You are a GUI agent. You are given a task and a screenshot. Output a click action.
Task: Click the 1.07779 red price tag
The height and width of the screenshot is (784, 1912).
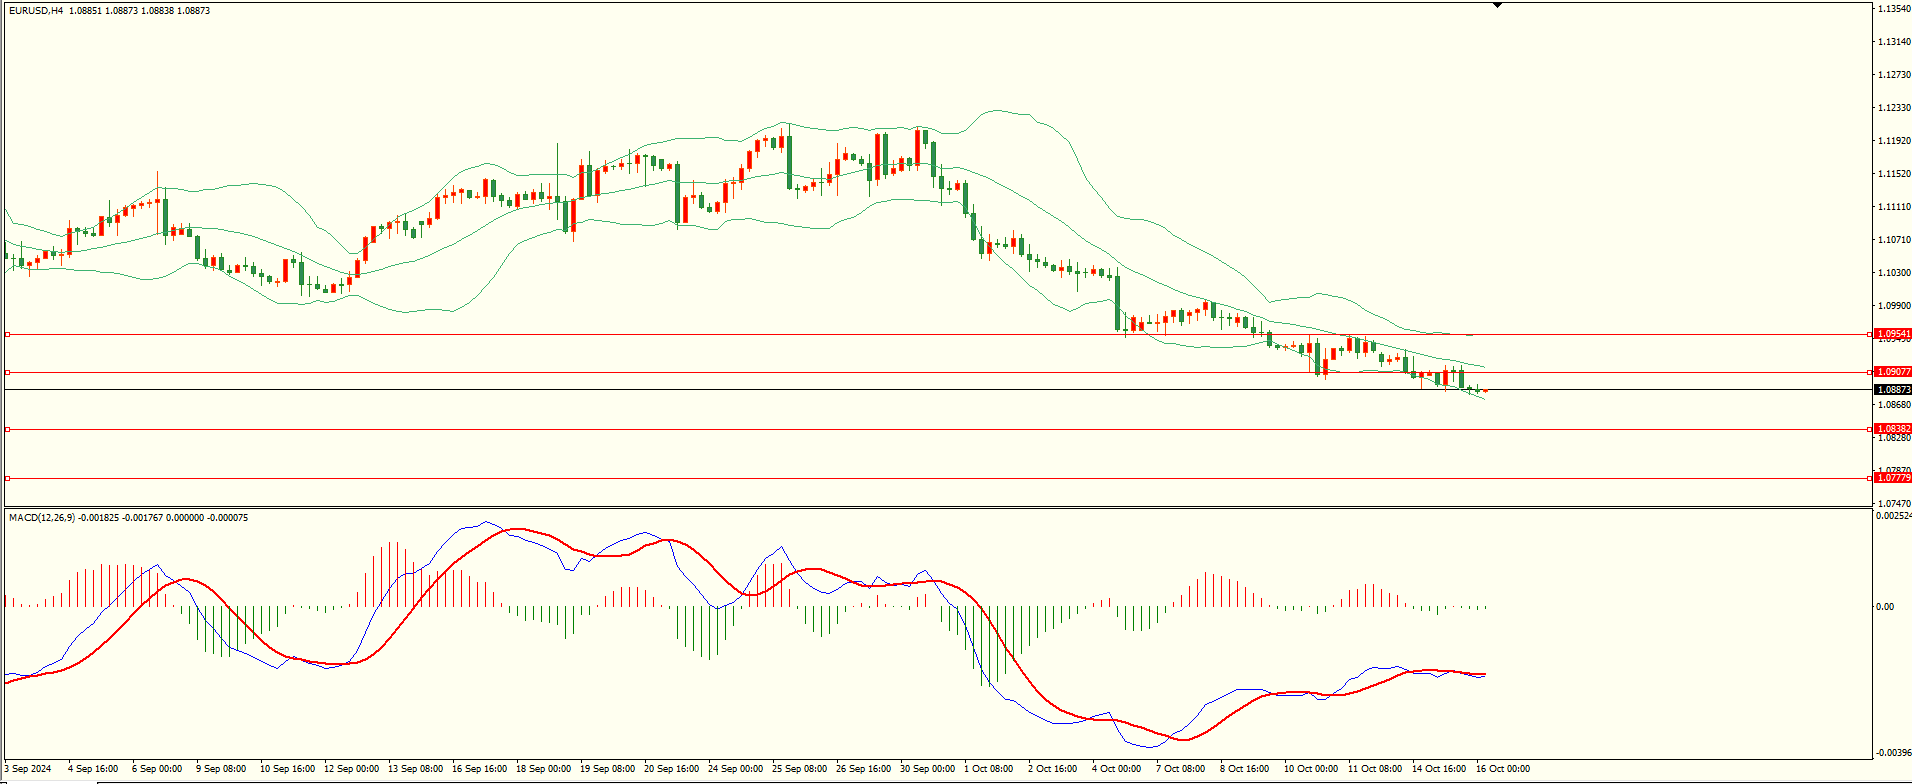pyautogui.click(x=1893, y=478)
